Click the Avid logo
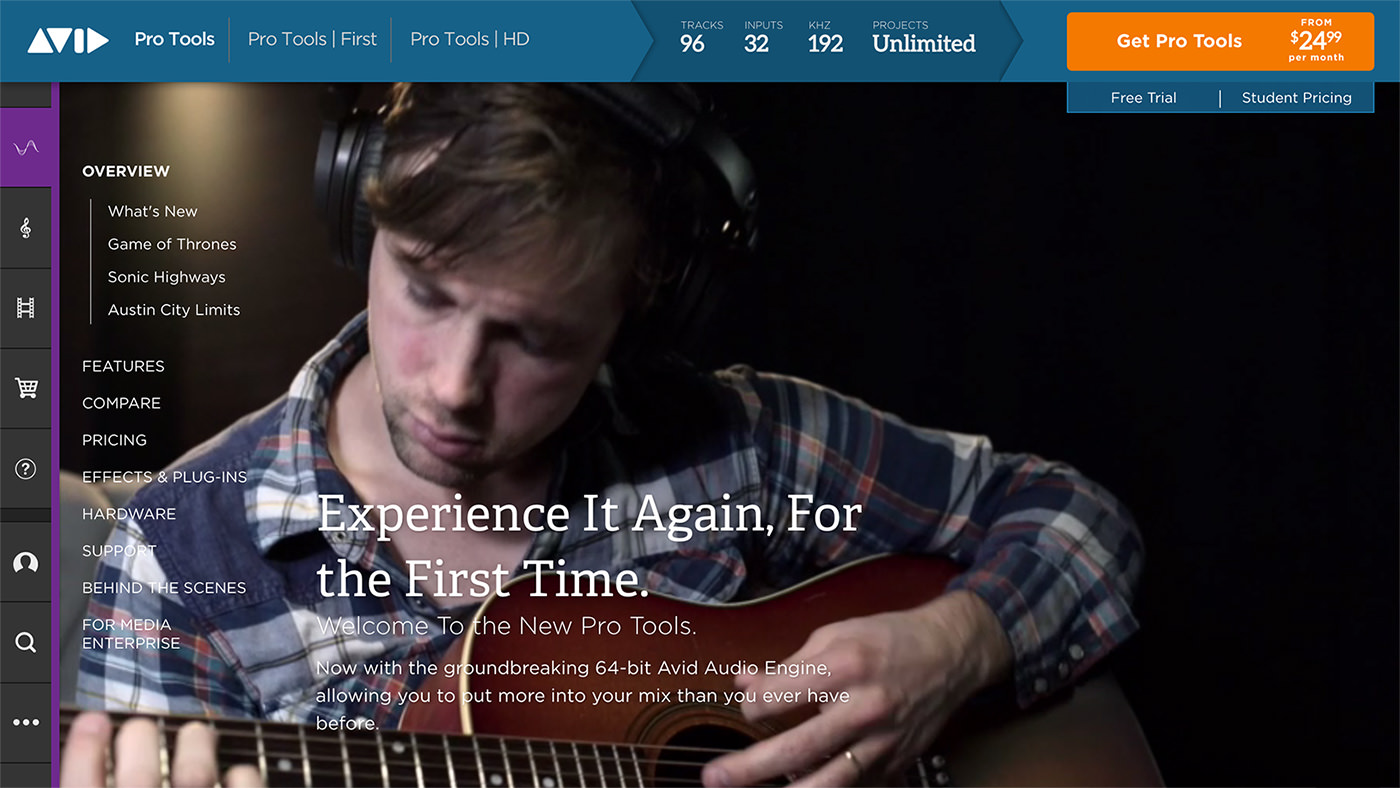The image size is (1400, 788). (x=68, y=40)
